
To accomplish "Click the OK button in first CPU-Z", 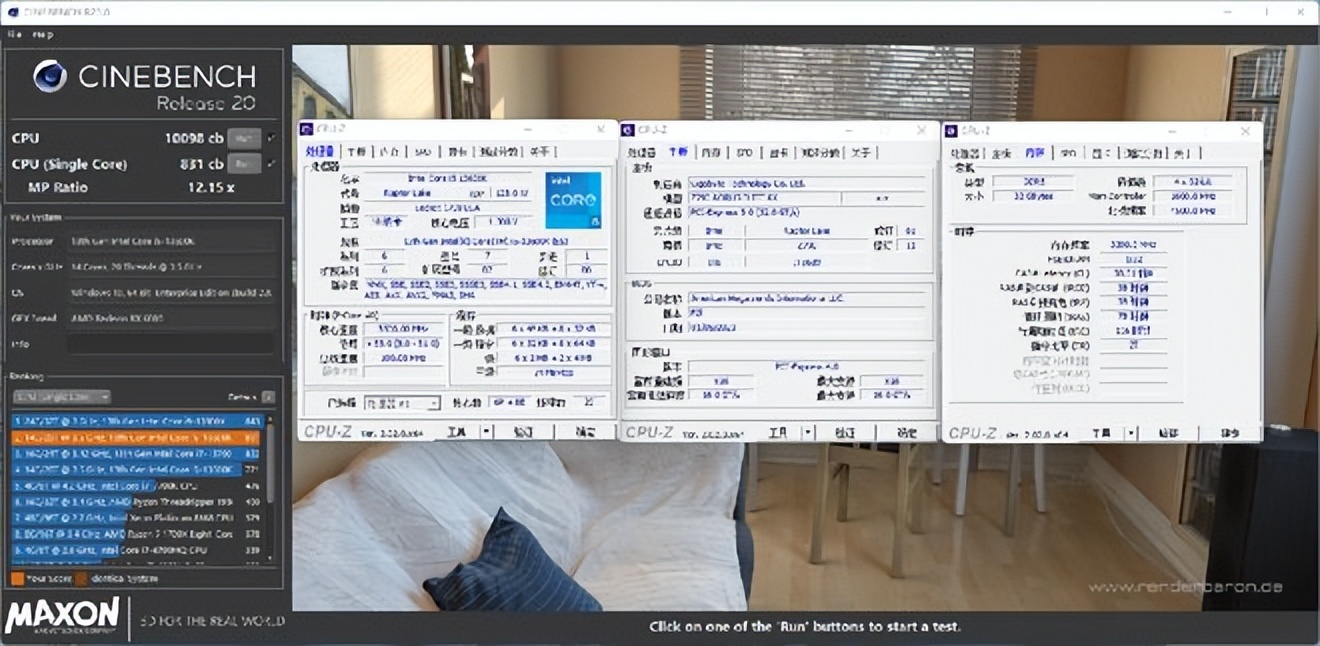I will [585, 431].
